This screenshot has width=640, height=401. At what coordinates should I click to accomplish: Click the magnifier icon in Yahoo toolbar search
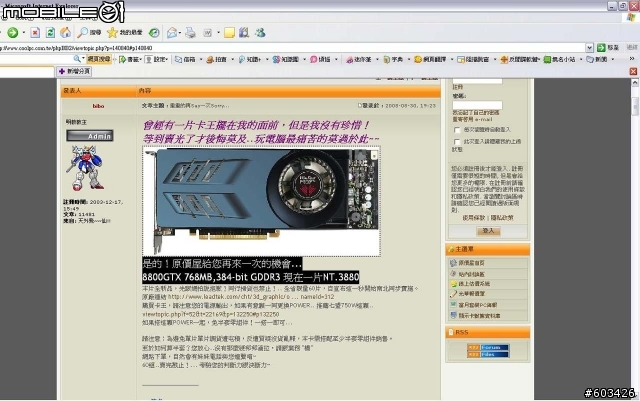(77, 59)
